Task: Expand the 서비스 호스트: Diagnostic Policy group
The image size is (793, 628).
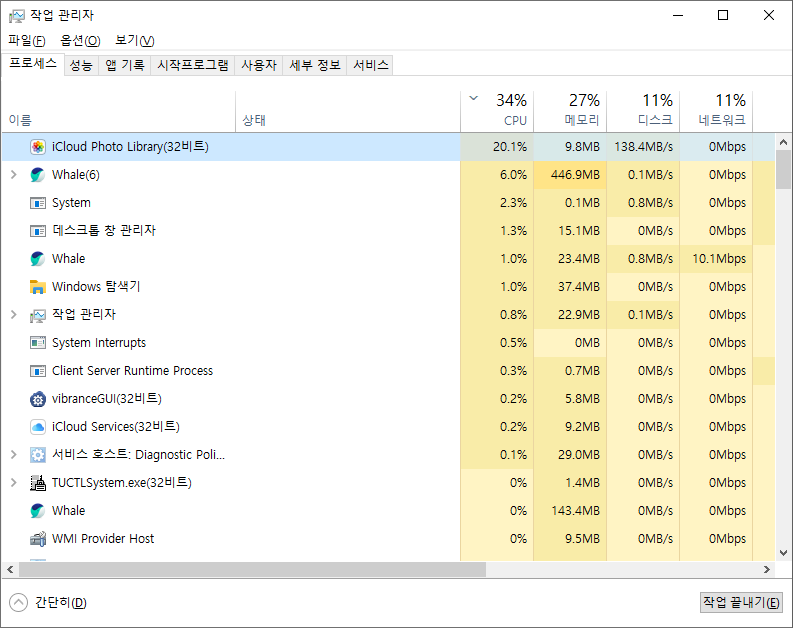Action: click(x=14, y=455)
